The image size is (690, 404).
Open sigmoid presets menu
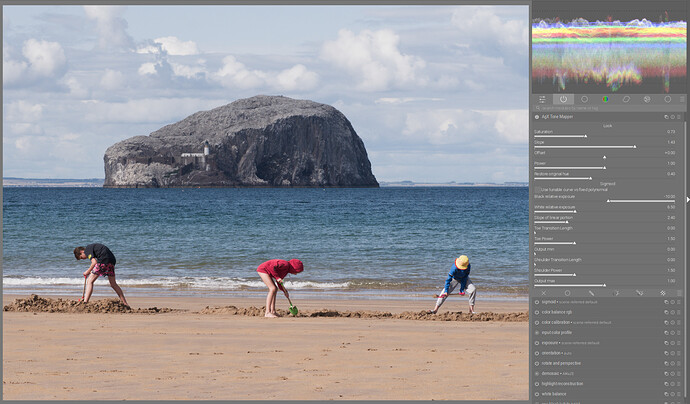click(679, 302)
